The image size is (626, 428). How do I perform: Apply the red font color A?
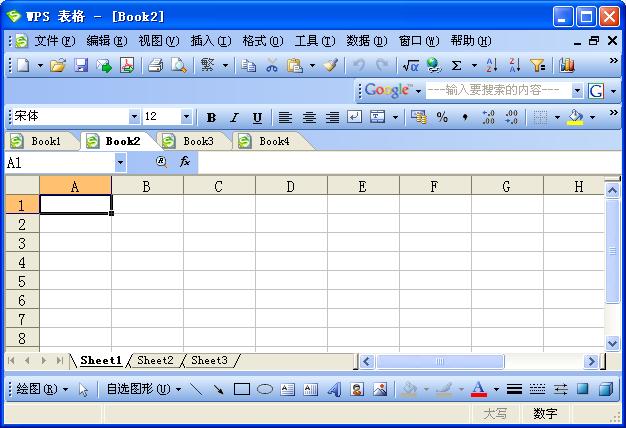click(479, 389)
